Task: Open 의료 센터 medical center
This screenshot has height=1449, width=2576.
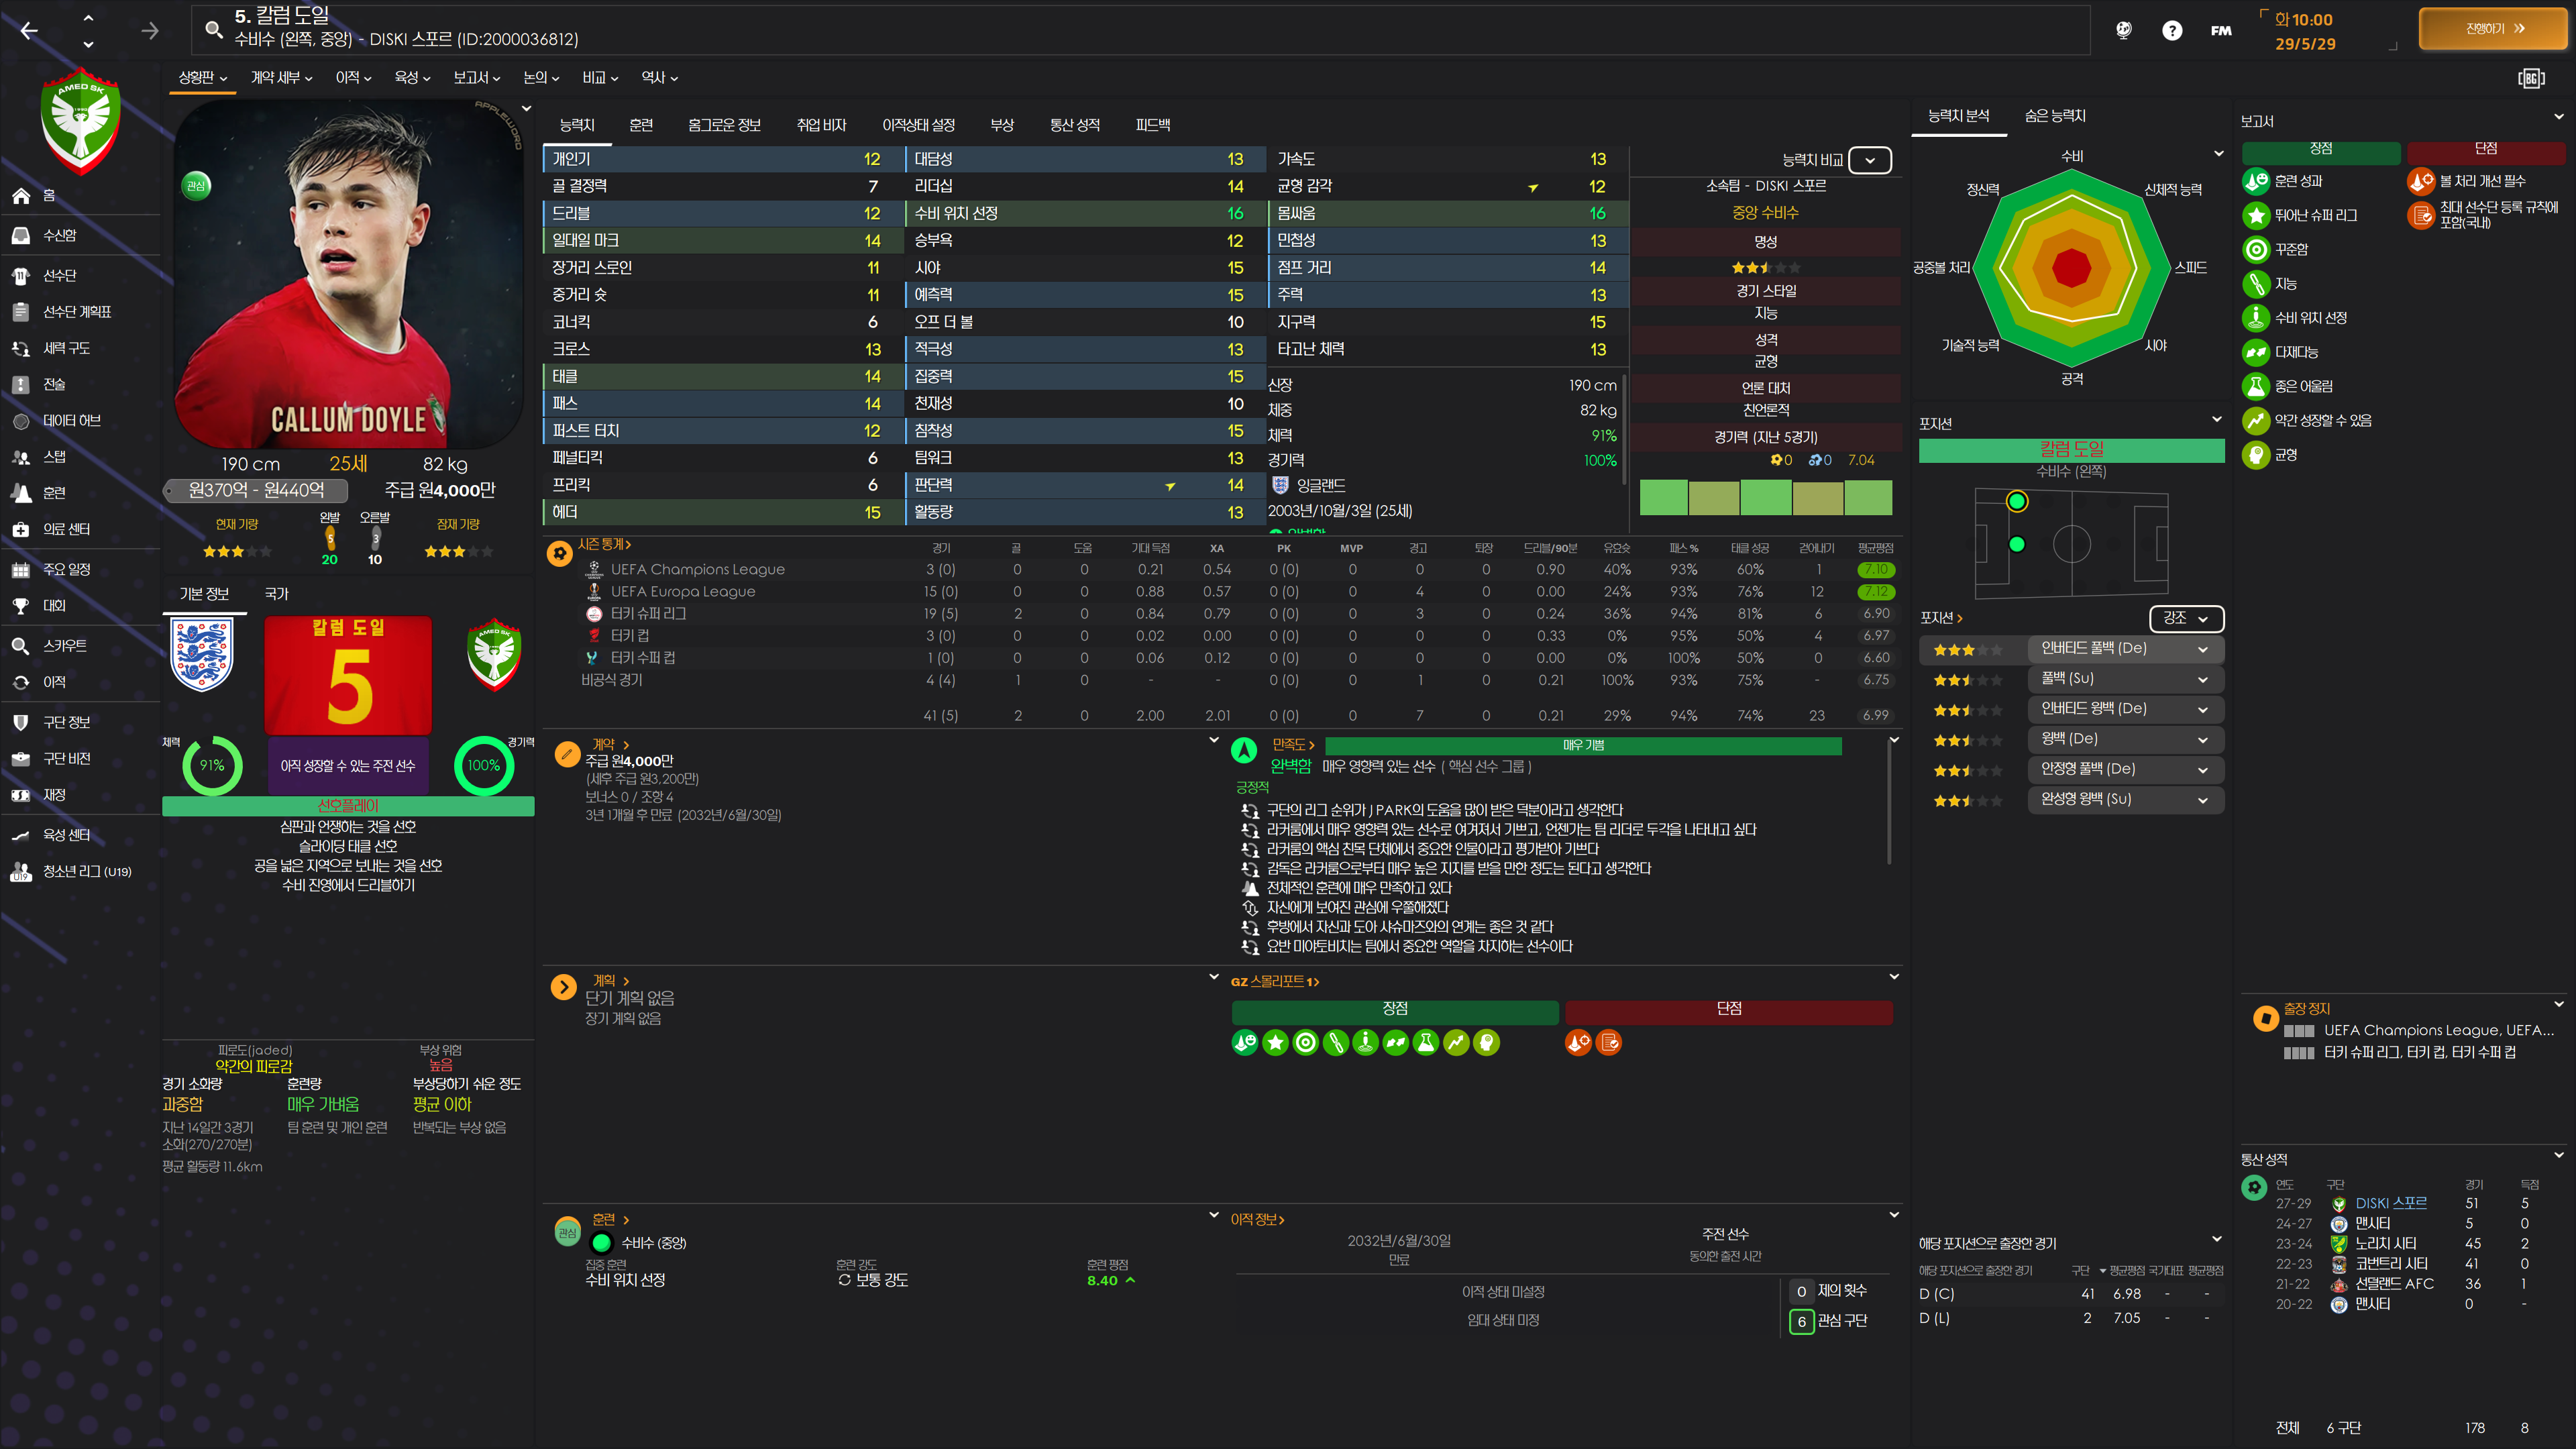Action: [66, 529]
